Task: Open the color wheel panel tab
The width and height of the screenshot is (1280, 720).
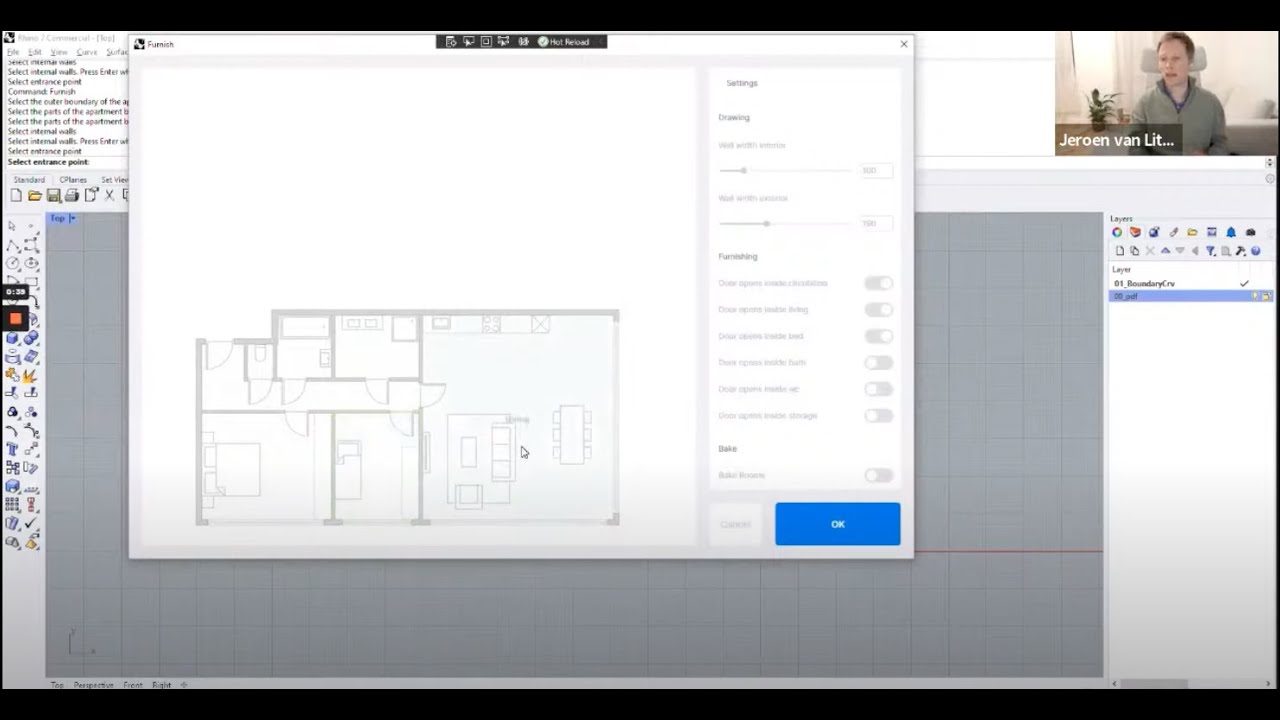Action: tap(1117, 233)
